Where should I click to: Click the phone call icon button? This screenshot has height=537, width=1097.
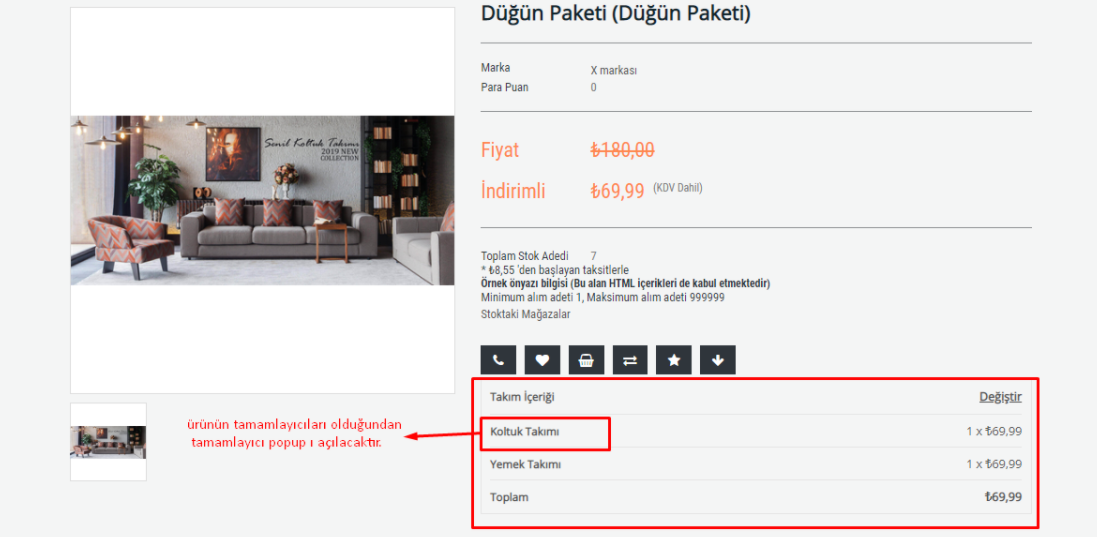(x=498, y=360)
